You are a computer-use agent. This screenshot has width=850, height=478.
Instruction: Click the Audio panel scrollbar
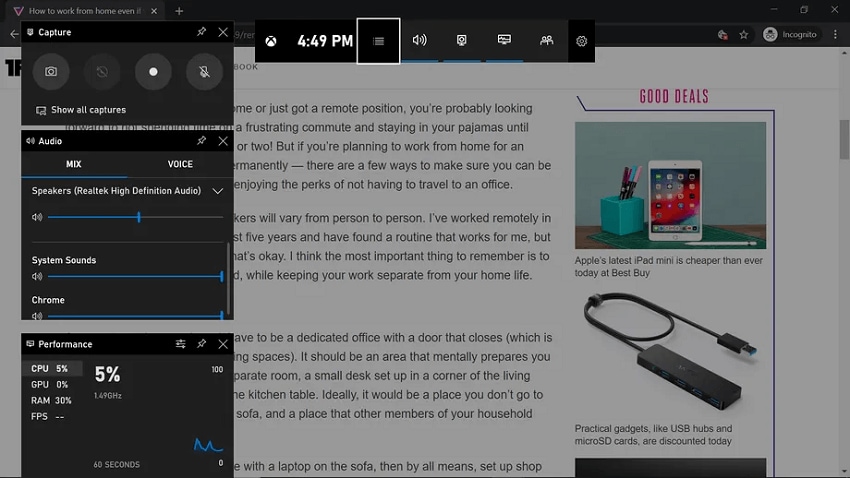[228, 277]
